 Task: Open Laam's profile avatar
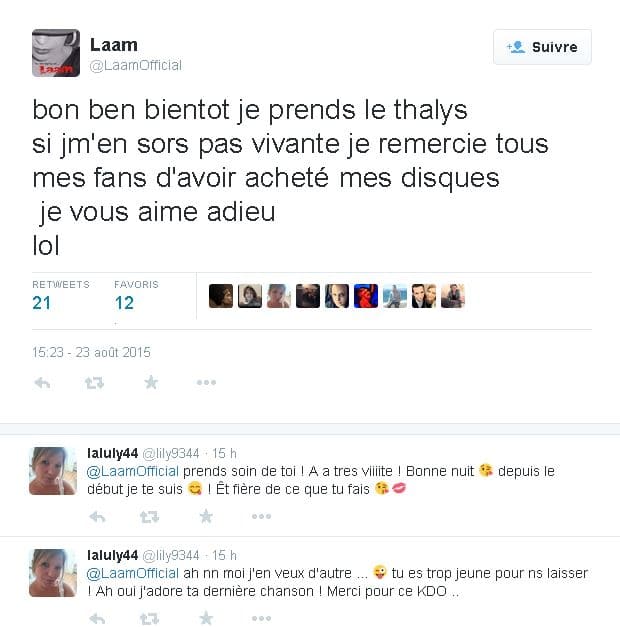[56, 53]
